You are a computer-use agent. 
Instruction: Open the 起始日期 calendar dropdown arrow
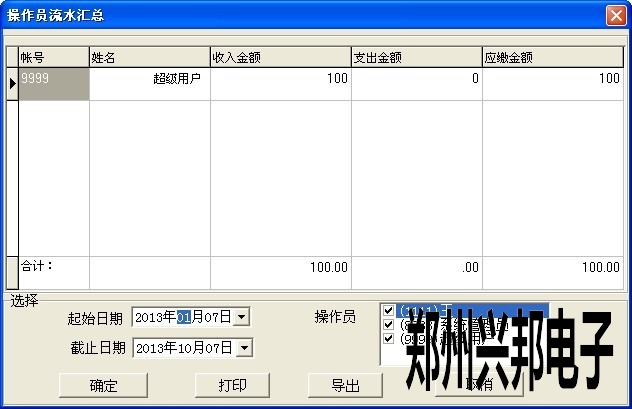pos(243,318)
